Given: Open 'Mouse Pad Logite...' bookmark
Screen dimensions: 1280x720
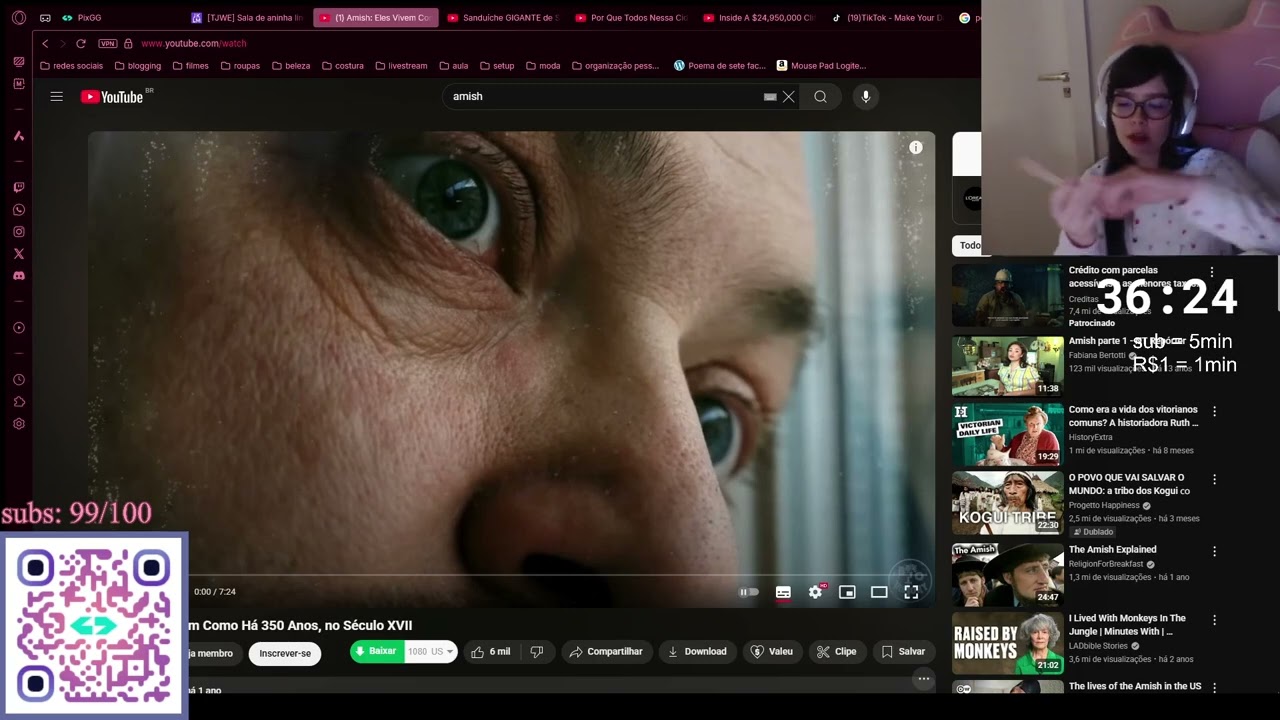Looking at the screenshot, I should (821, 66).
